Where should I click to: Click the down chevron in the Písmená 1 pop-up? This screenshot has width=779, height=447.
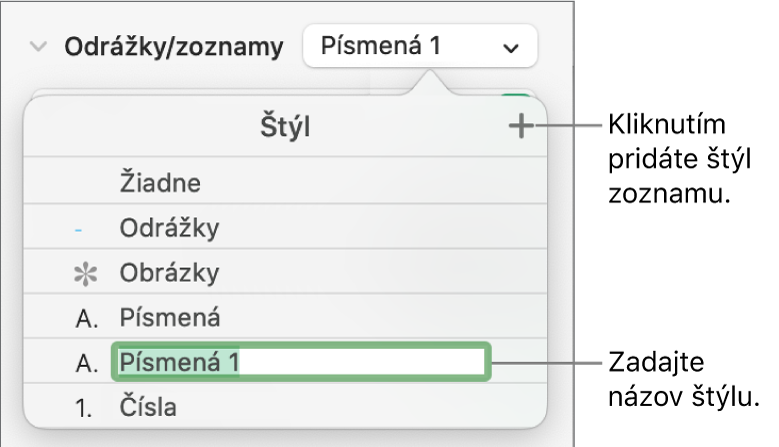[x=511, y=47]
